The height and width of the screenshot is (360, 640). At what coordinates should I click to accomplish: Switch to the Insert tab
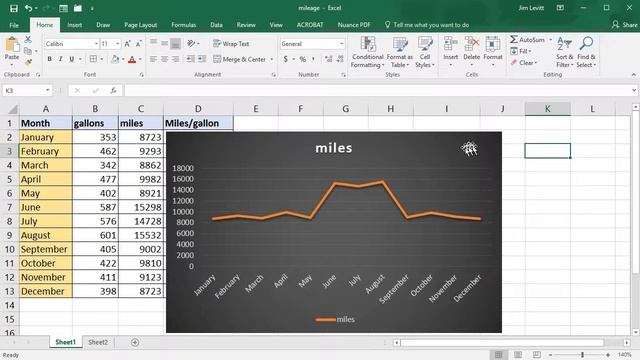74,25
